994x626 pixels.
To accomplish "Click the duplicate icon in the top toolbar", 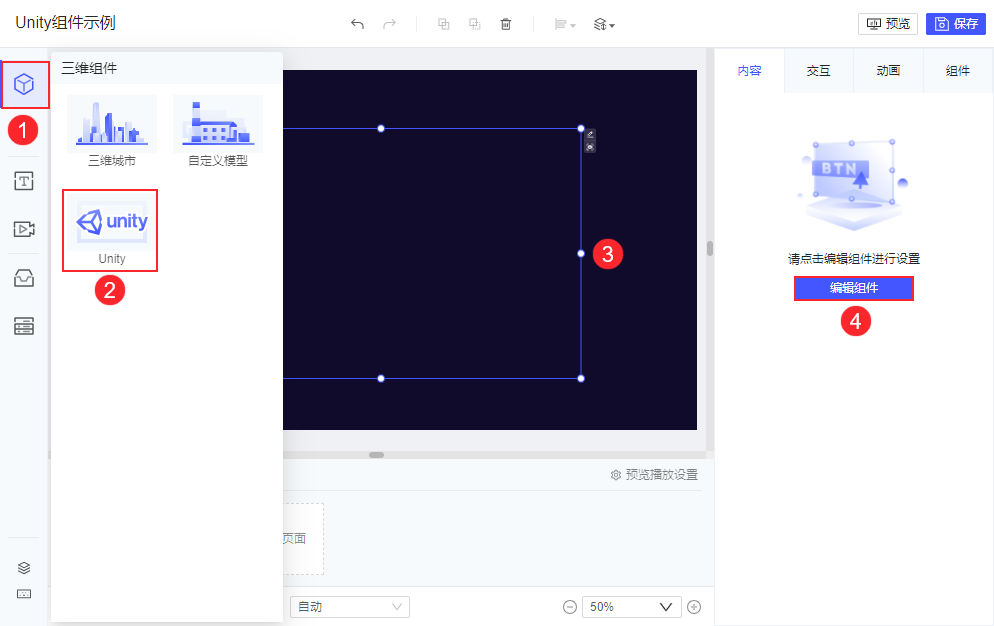I will (x=443, y=23).
